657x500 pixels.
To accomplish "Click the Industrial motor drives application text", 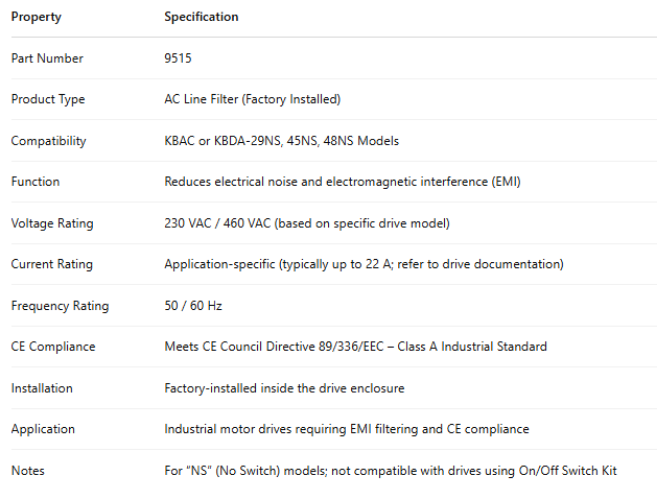I will (x=346, y=429).
